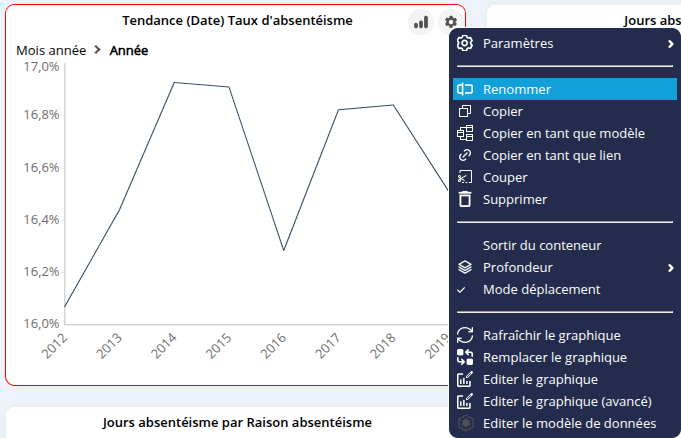Select Editer le modèle de données

click(569, 423)
